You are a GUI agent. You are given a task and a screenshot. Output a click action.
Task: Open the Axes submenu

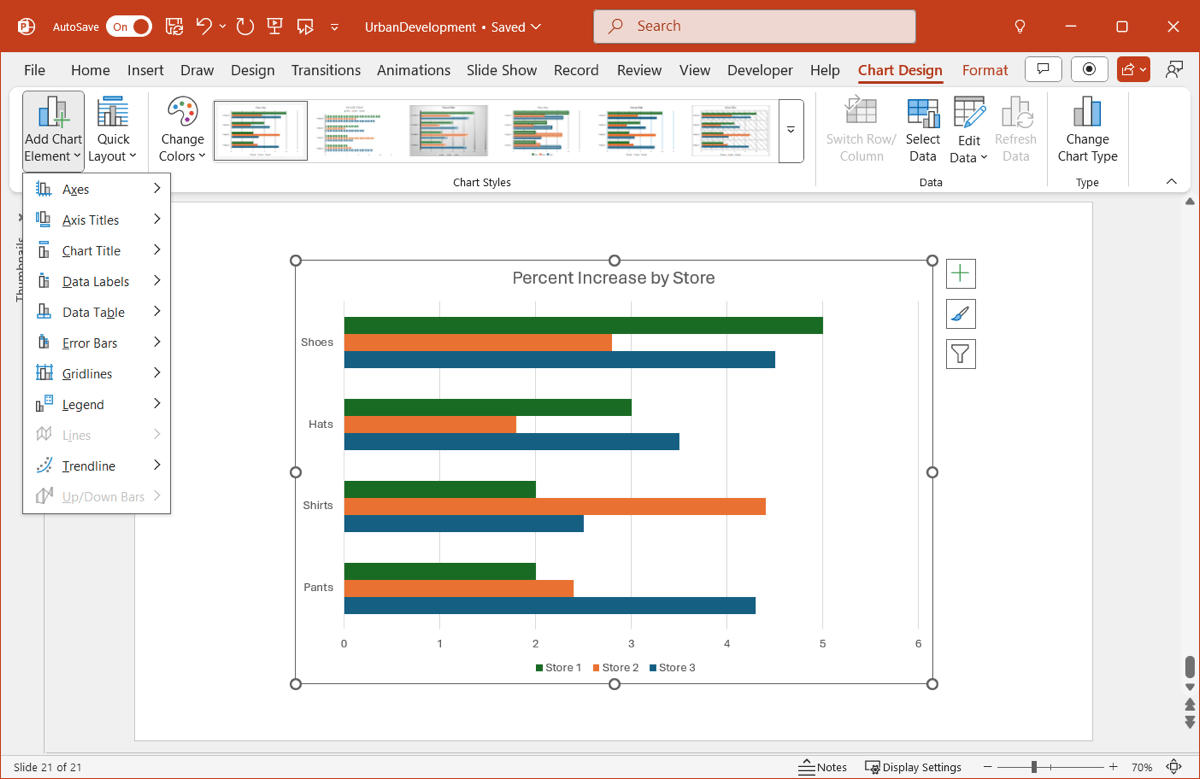click(x=97, y=189)
